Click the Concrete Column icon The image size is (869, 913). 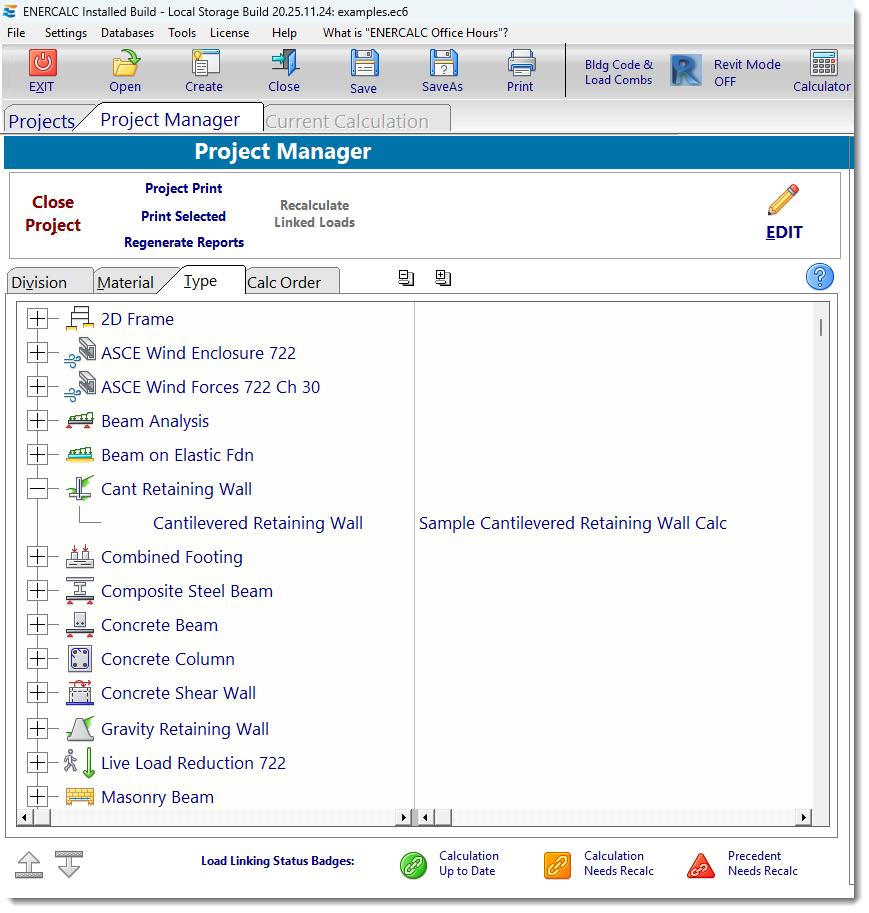pyautogui.click(x=80, y=659)
